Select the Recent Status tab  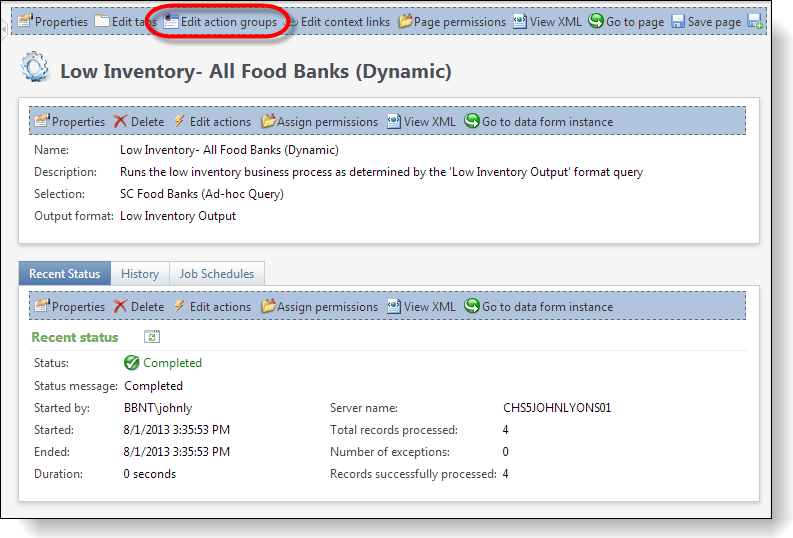point(65,274)
